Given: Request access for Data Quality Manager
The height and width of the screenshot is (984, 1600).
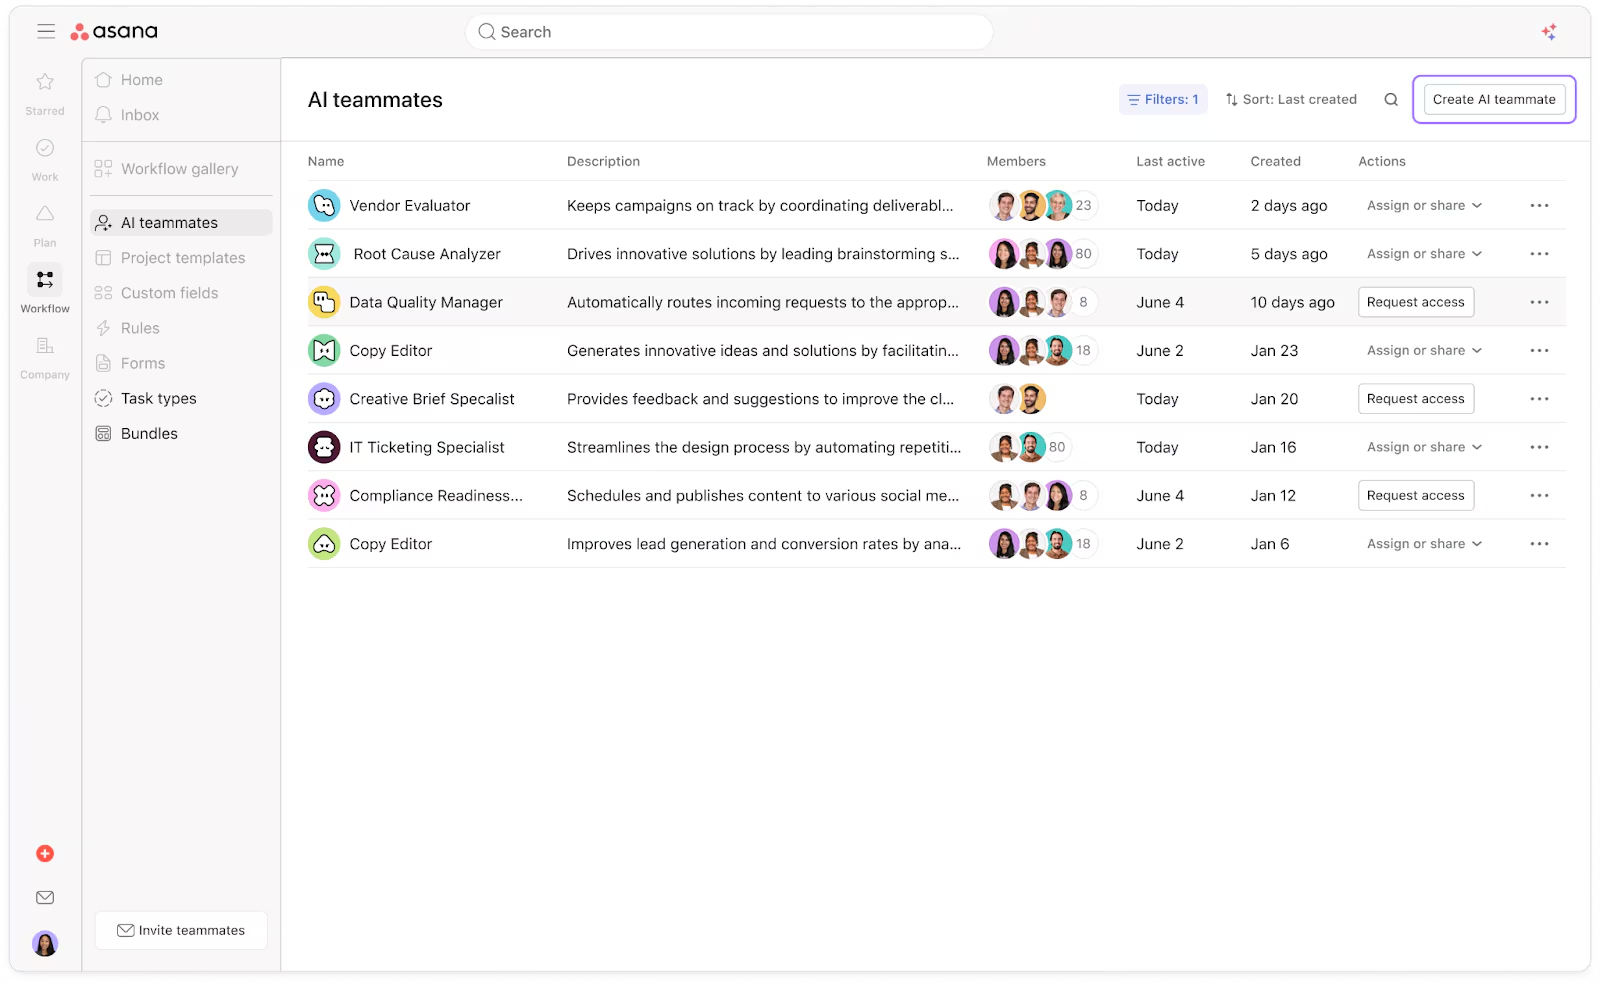Looking at the screenshot, I should click(x=1415, y=302).
